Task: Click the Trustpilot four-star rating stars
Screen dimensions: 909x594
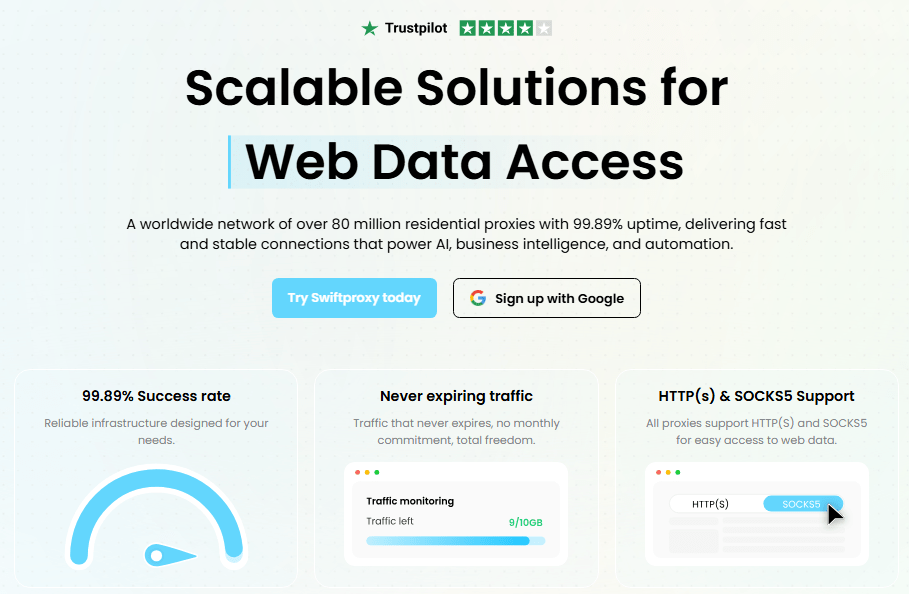Action: 506,28
